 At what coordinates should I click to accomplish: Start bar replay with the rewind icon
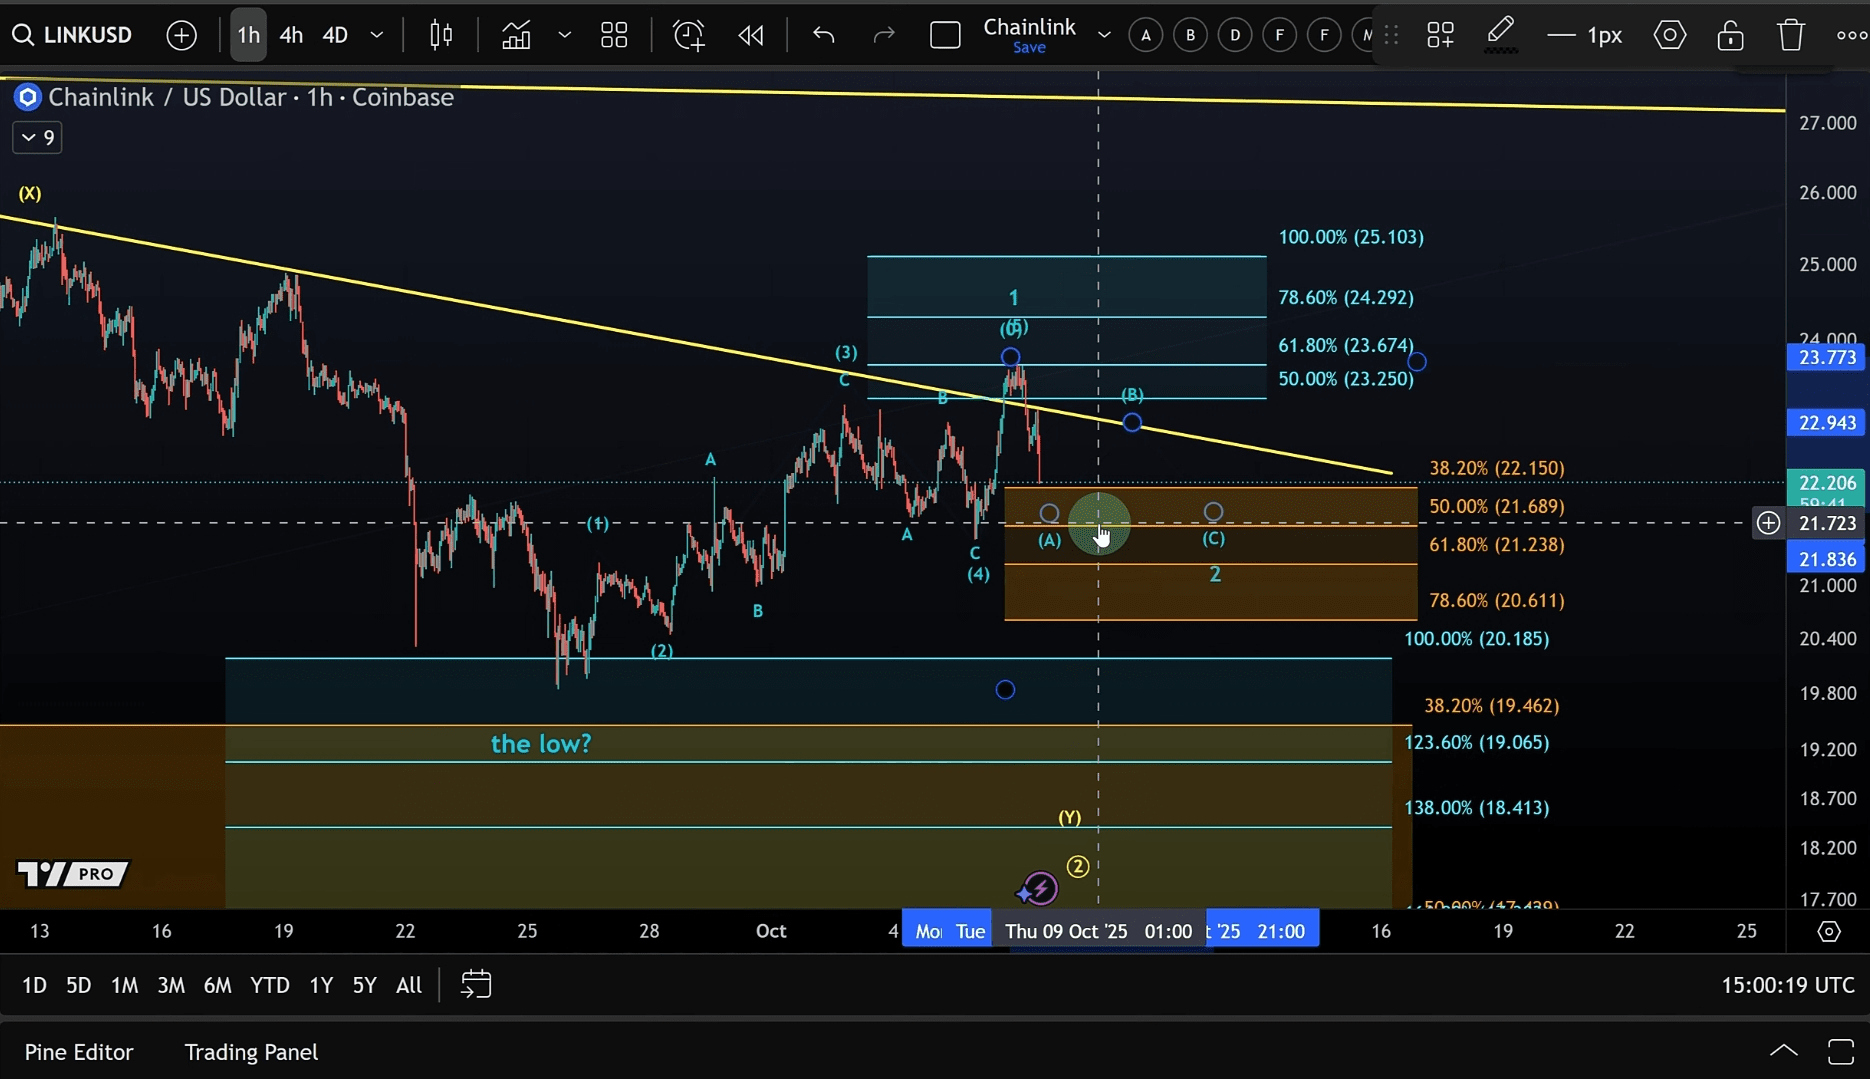point(751,35)
